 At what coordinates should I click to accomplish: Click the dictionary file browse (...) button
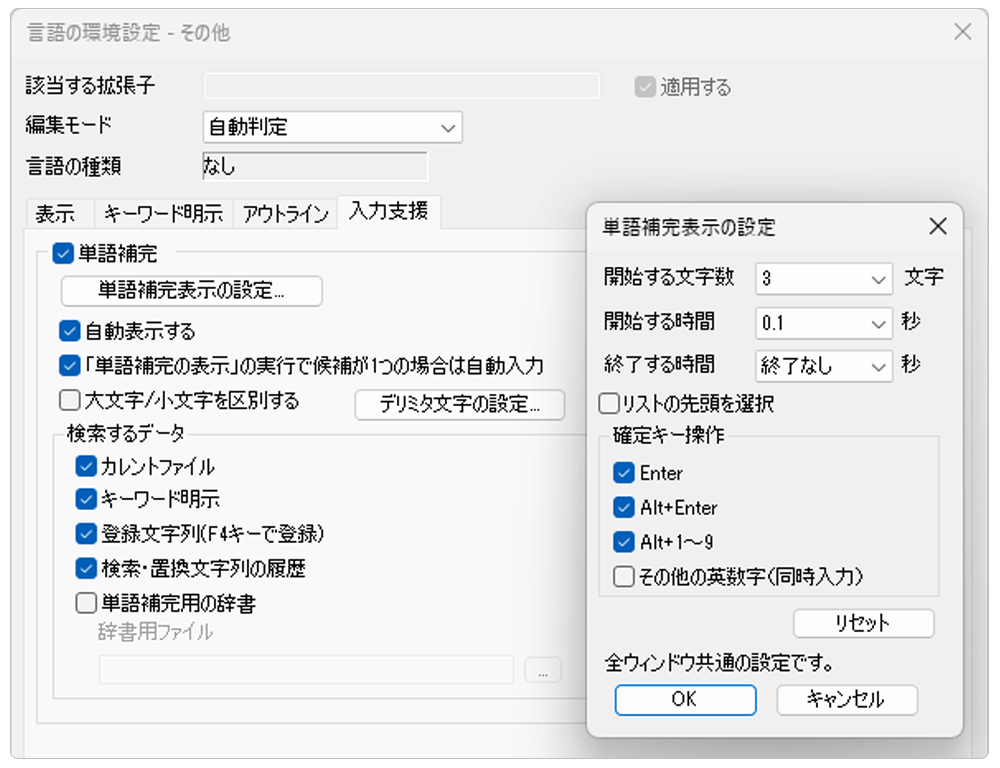point(542,671)
